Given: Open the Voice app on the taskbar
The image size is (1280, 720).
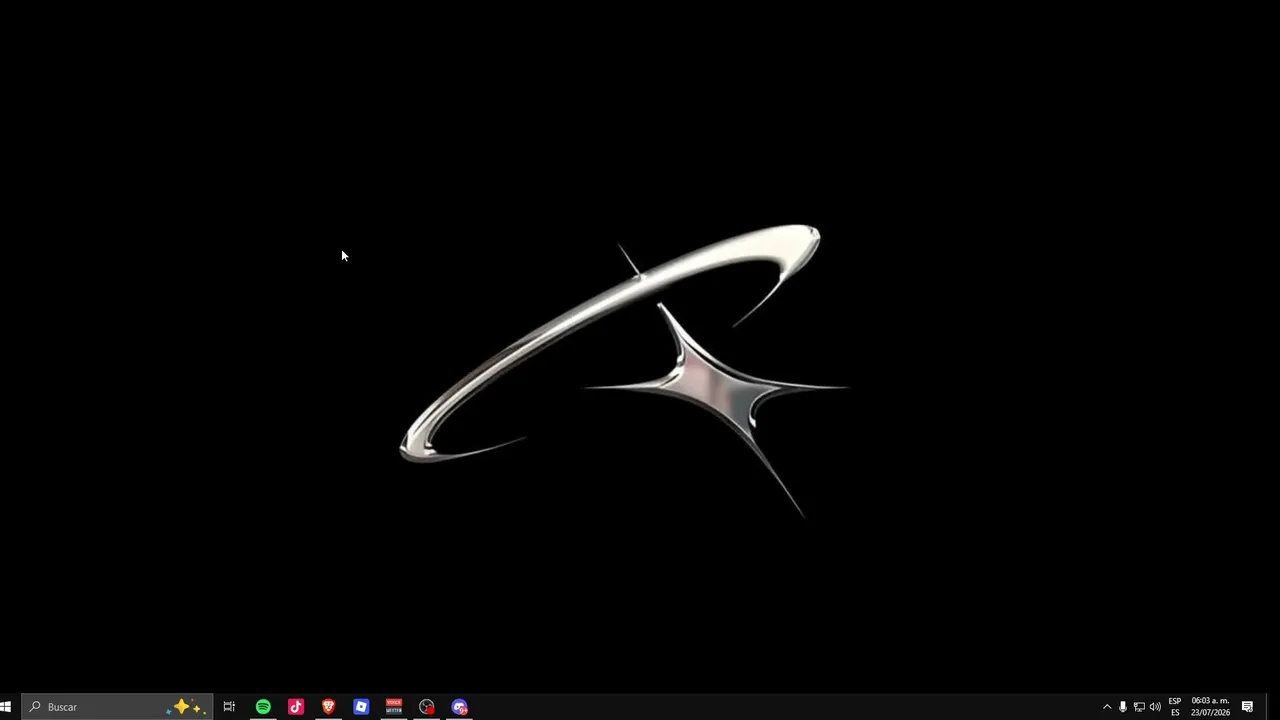Looking at the screenshot, I should click(394, 707).
